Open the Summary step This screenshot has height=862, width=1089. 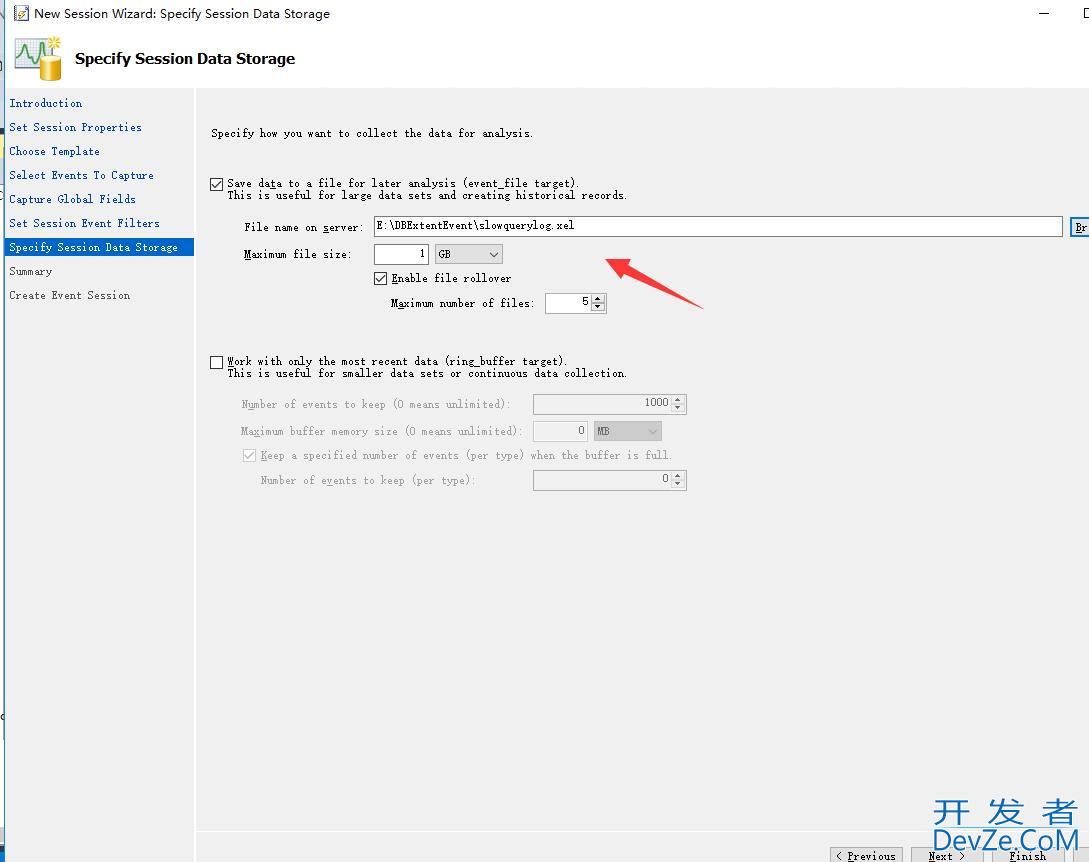pos(31,272)
